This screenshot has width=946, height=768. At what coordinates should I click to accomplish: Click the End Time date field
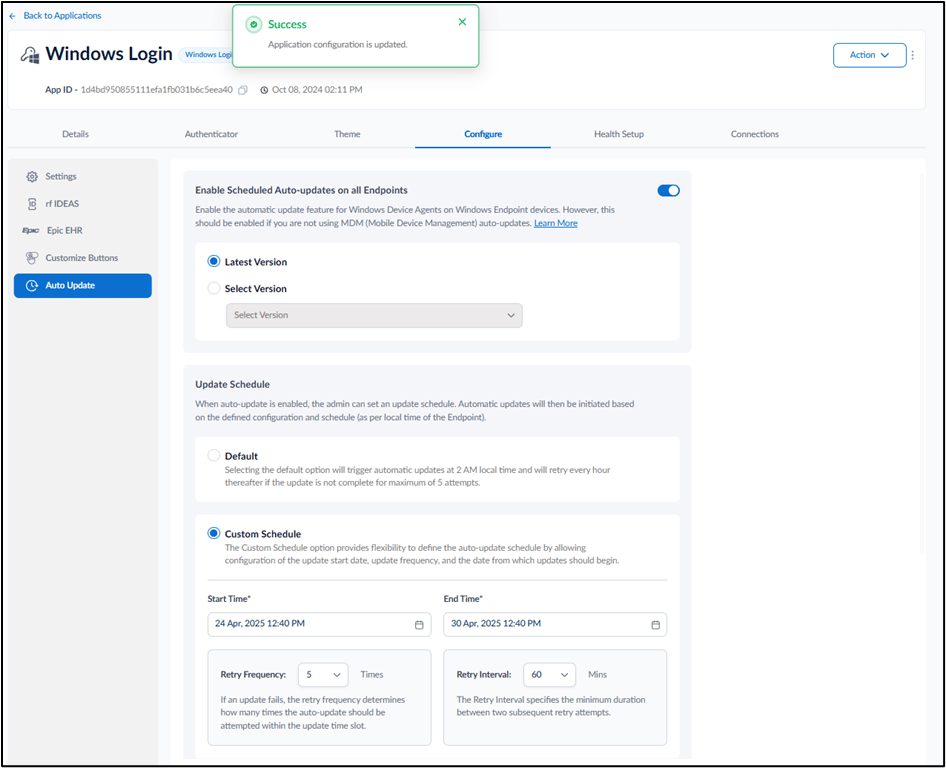click(x=555, y=624)
